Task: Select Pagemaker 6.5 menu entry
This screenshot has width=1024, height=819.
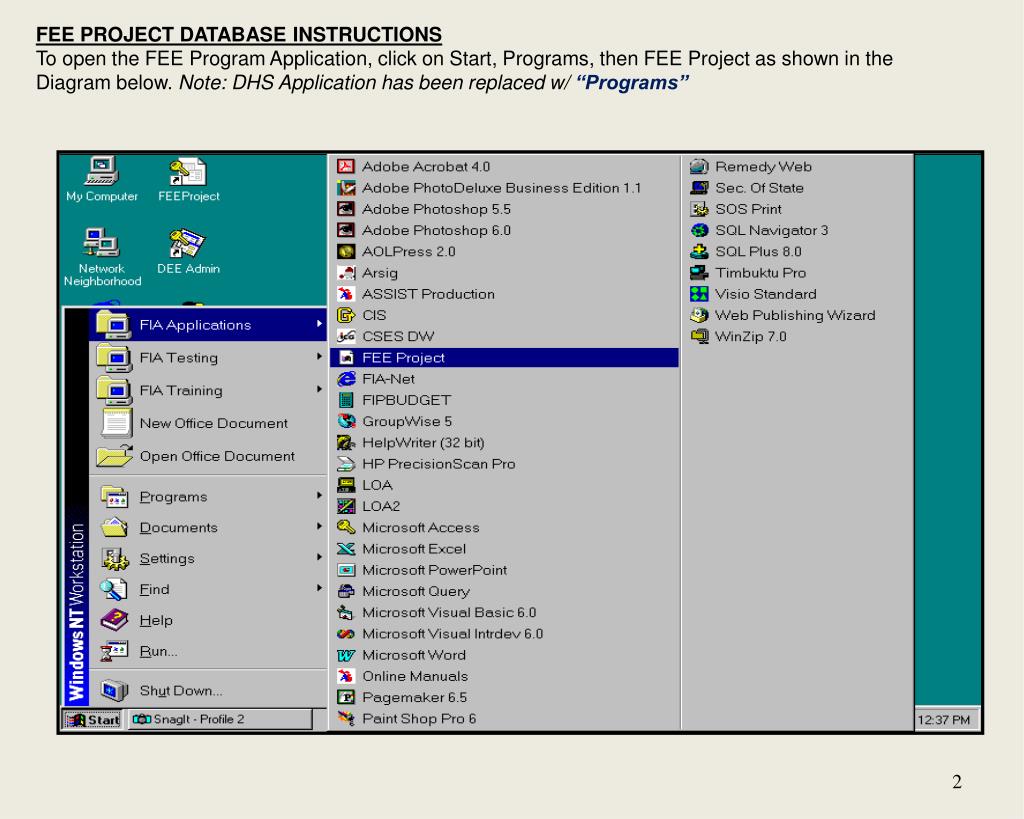Action: tap(505, 698)
